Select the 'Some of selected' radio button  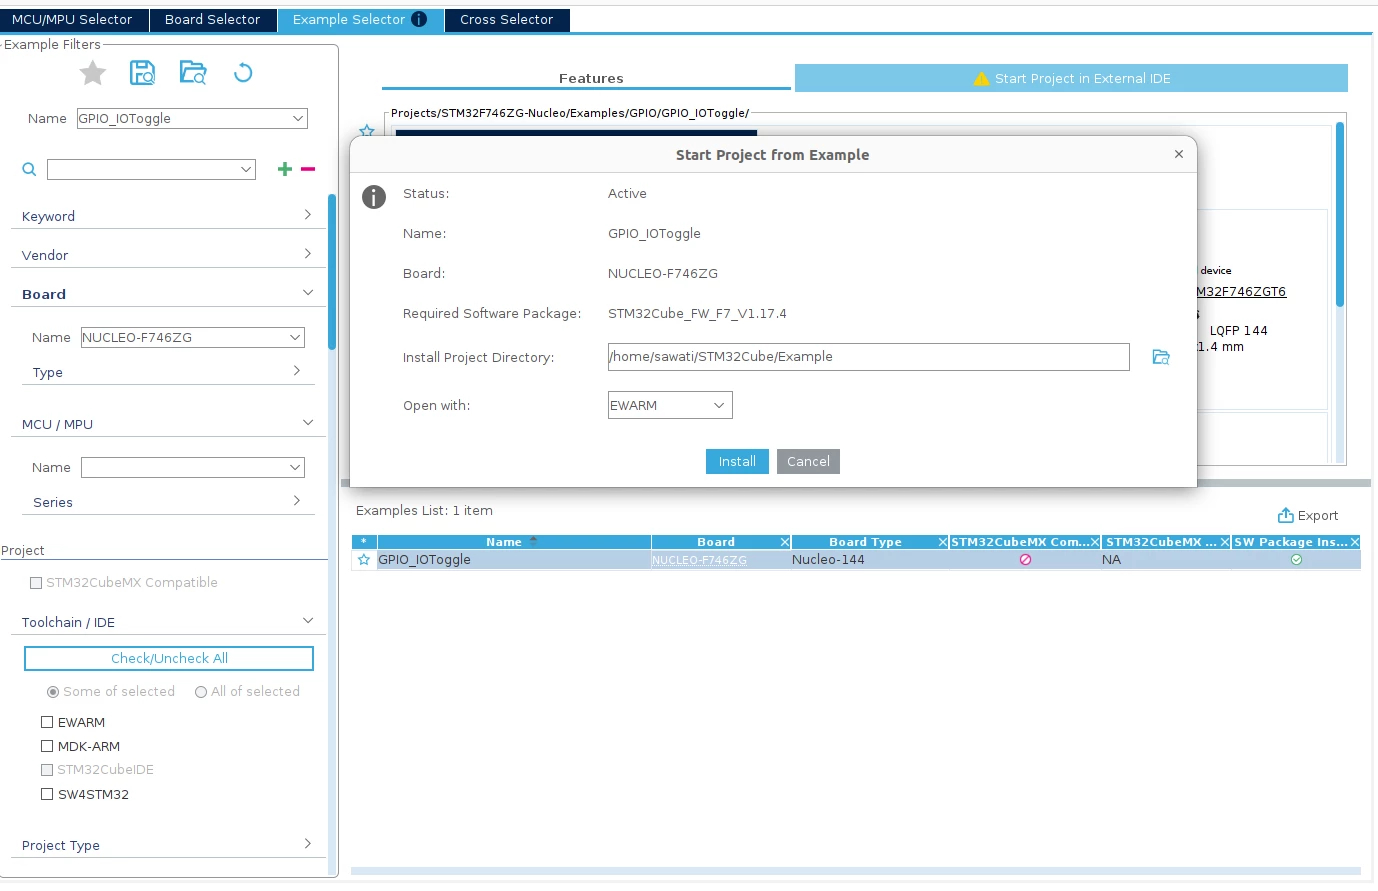(53, 692)
